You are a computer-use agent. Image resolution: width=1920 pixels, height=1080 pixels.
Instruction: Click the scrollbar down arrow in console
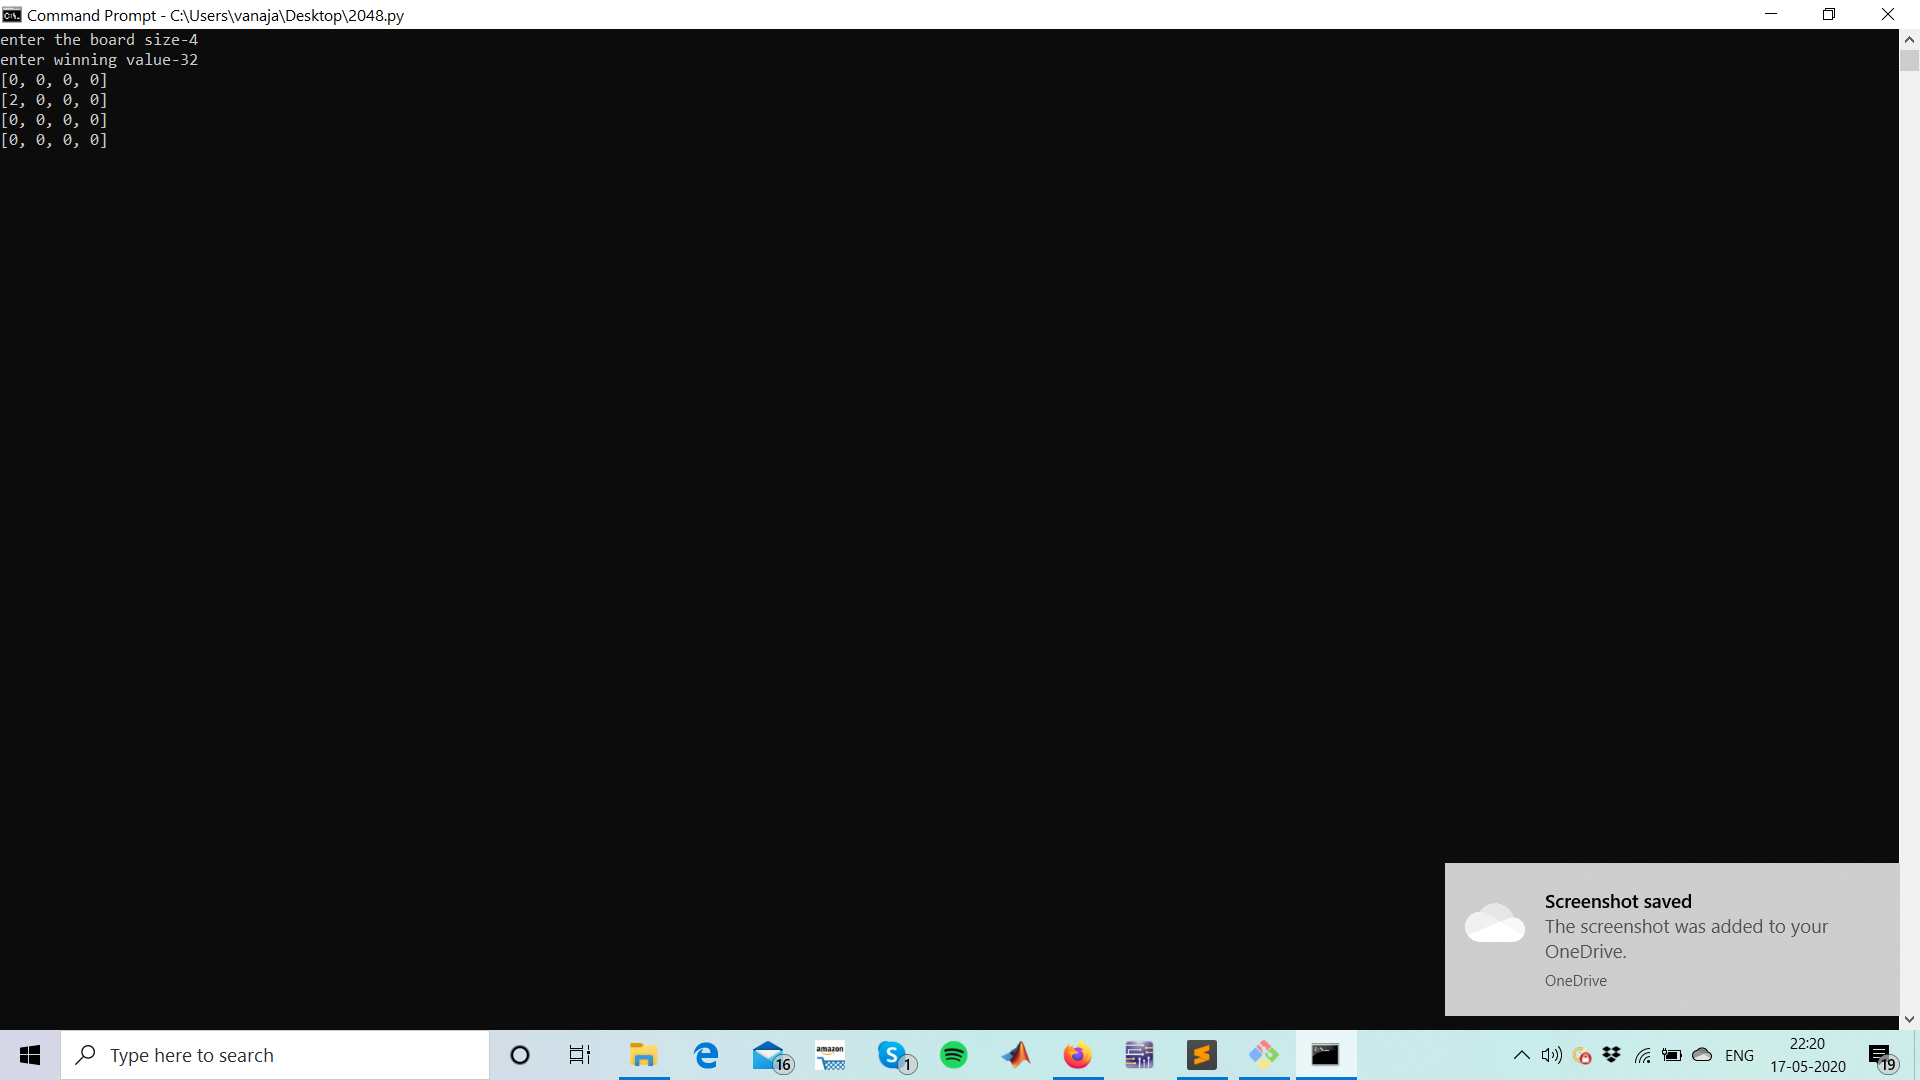pos(1909,1019)
